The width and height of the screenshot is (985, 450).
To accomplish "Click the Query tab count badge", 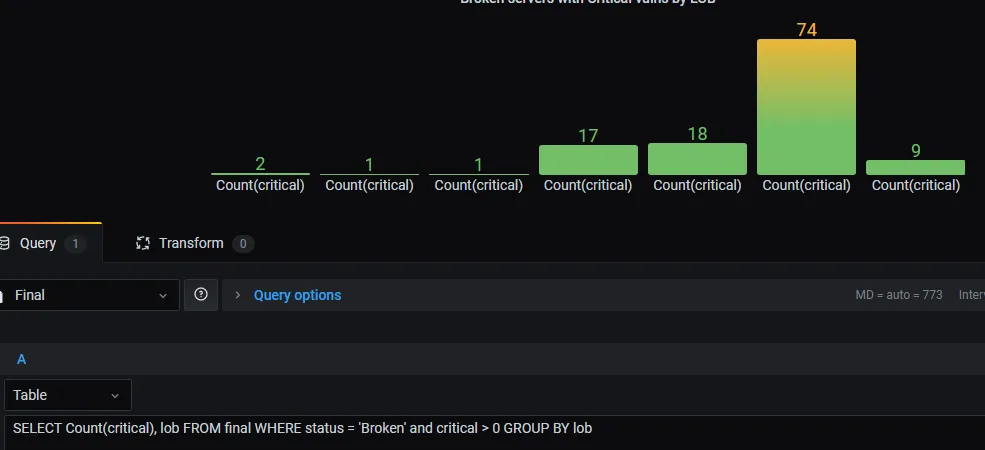I will click(x=75, y=243).
